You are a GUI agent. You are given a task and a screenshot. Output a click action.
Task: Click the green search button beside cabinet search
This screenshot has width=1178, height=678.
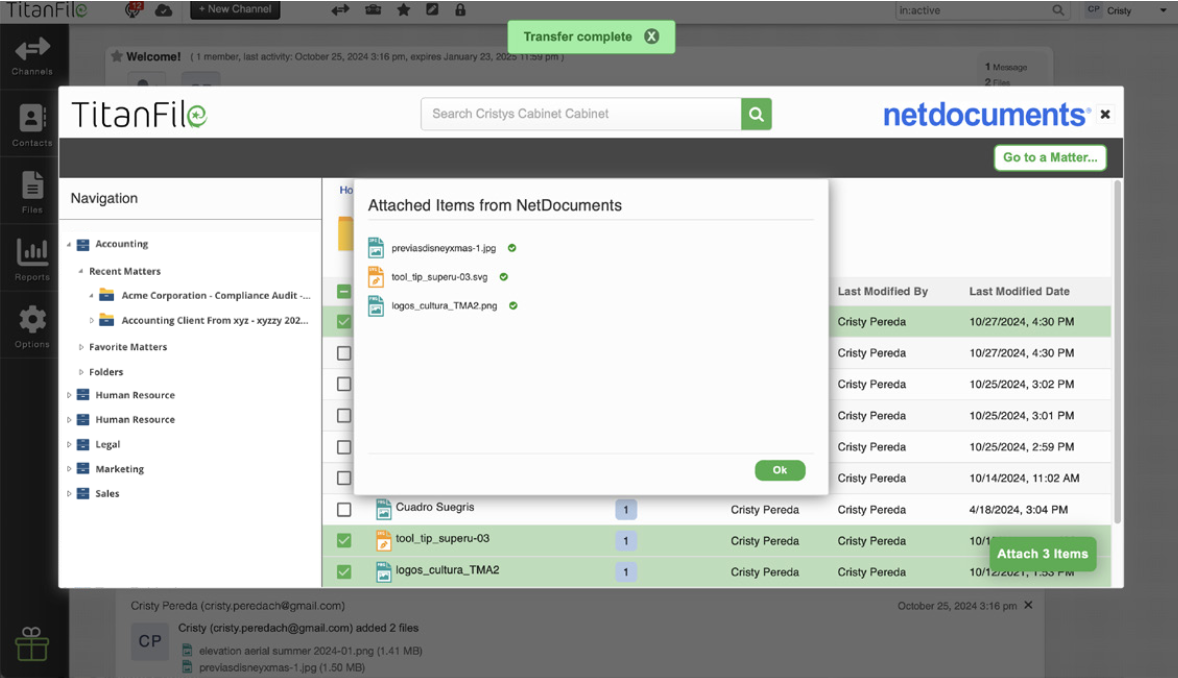(757, 114)
